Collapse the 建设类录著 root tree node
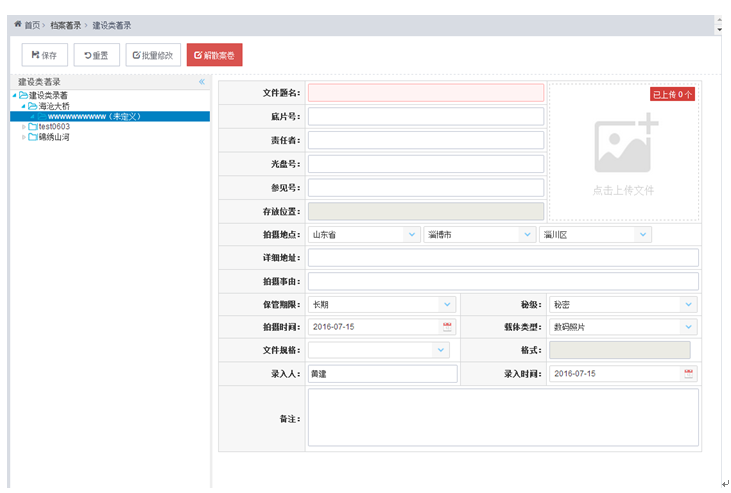The image size is (731, 493). point(14,95)
